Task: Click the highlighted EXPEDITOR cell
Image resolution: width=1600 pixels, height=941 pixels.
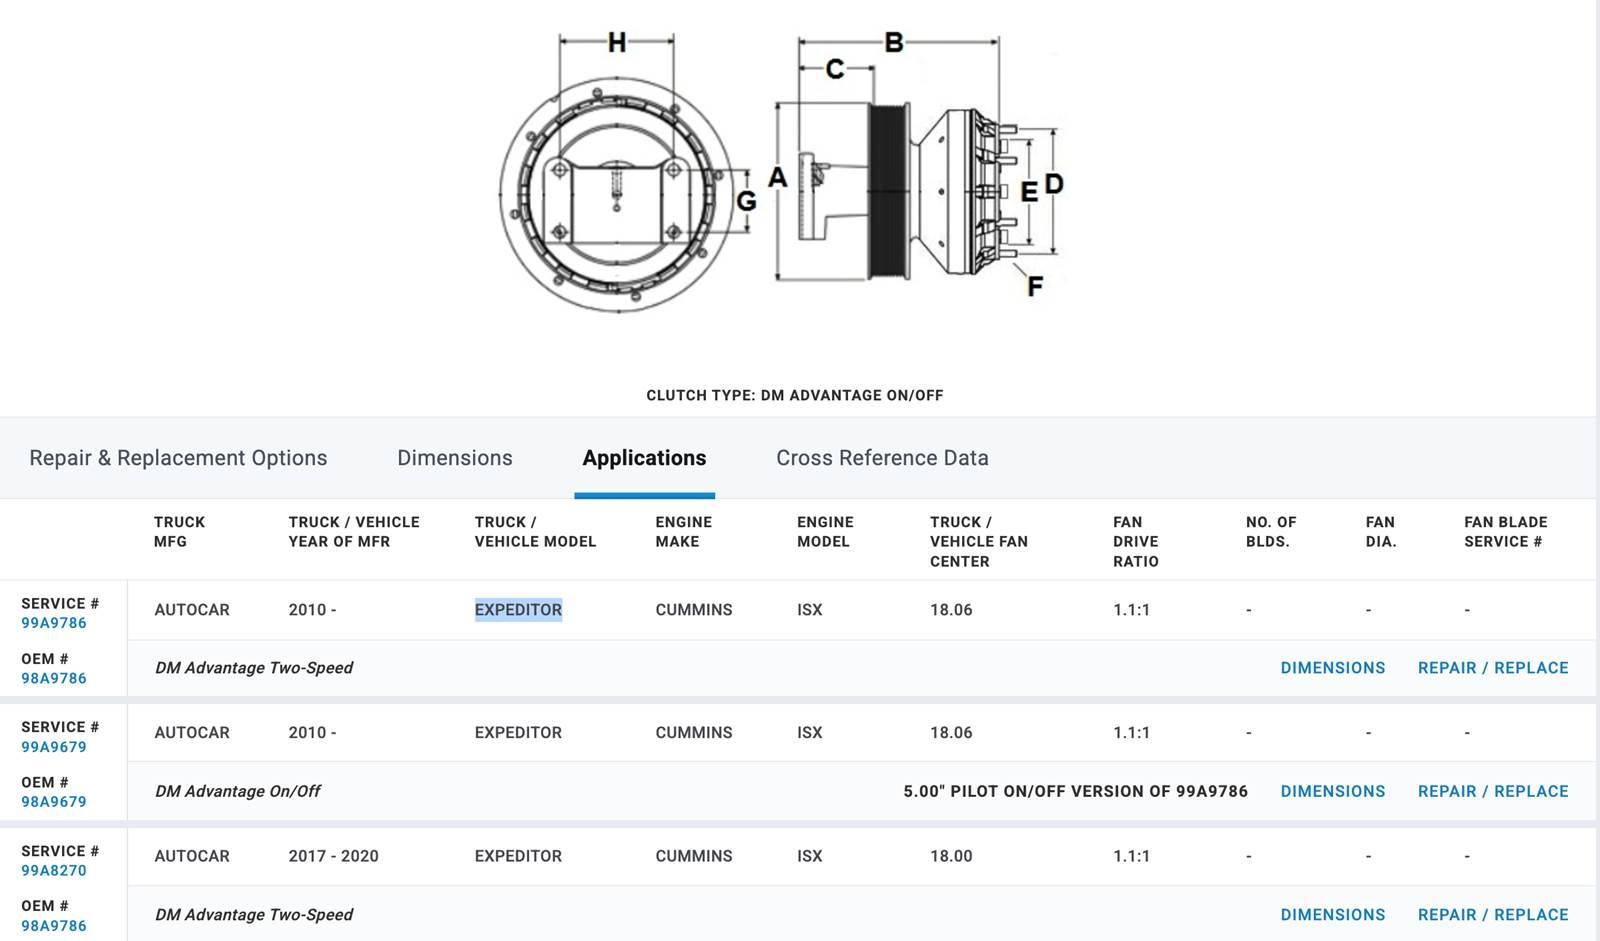Action: click(x=518, y=610)
